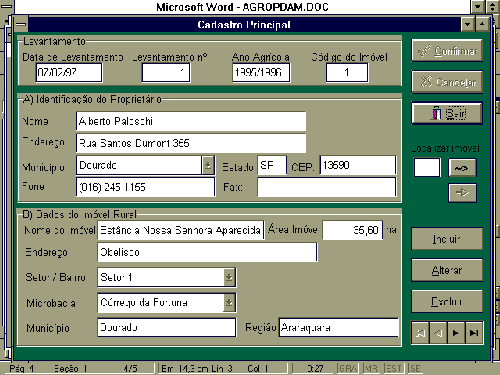Click the Nome field with Alberto Paleschi

click(x=191, y=121)
